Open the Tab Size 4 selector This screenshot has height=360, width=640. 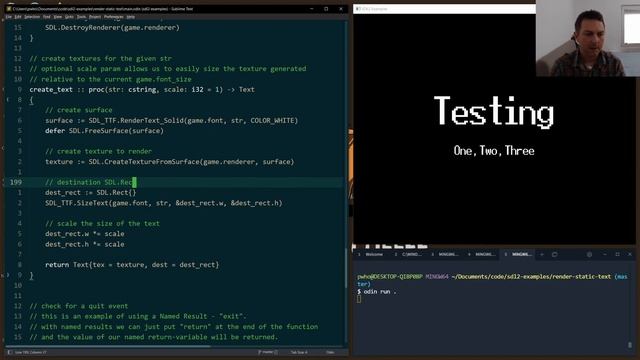(299, 352)
